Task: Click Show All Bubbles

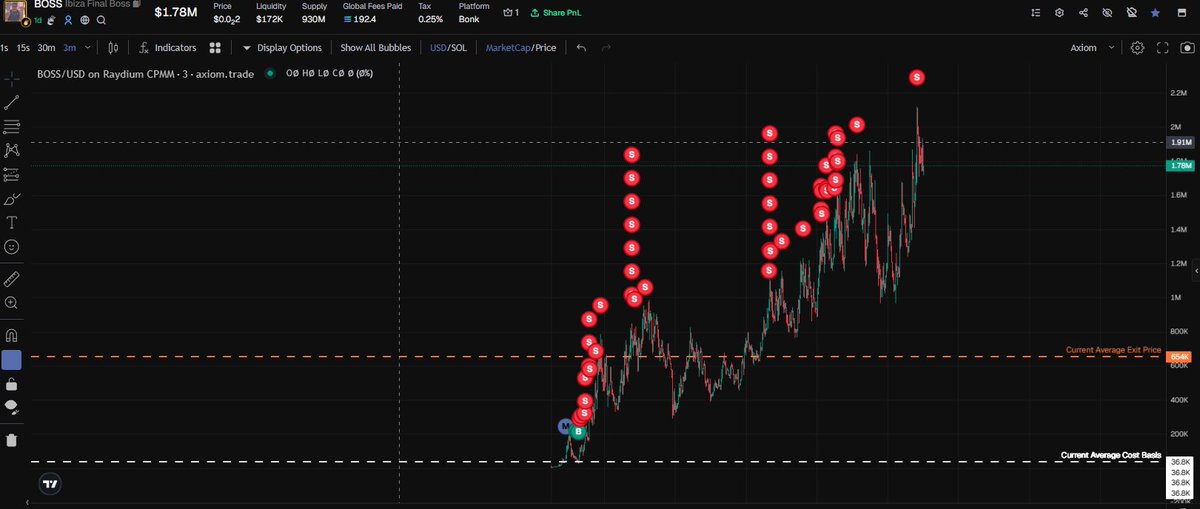Action: point(375,47)
